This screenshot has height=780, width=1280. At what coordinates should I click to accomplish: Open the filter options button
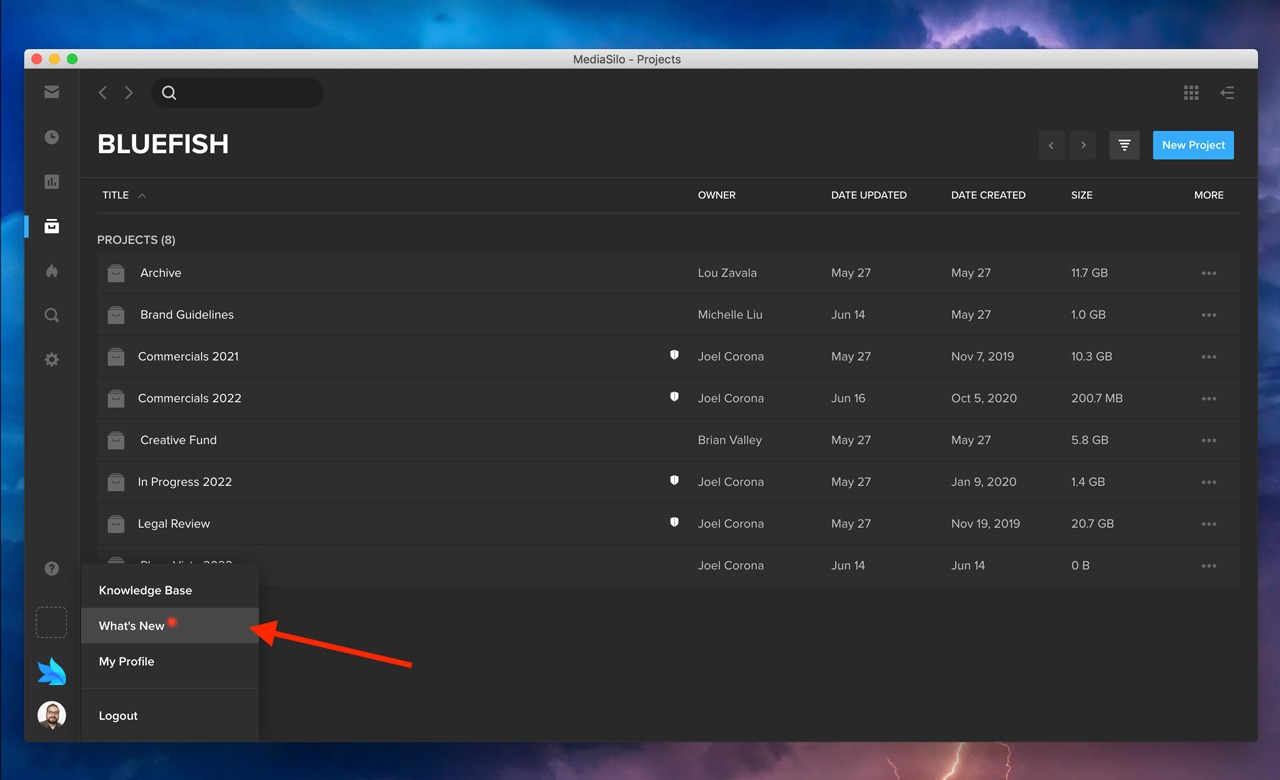1124,145
